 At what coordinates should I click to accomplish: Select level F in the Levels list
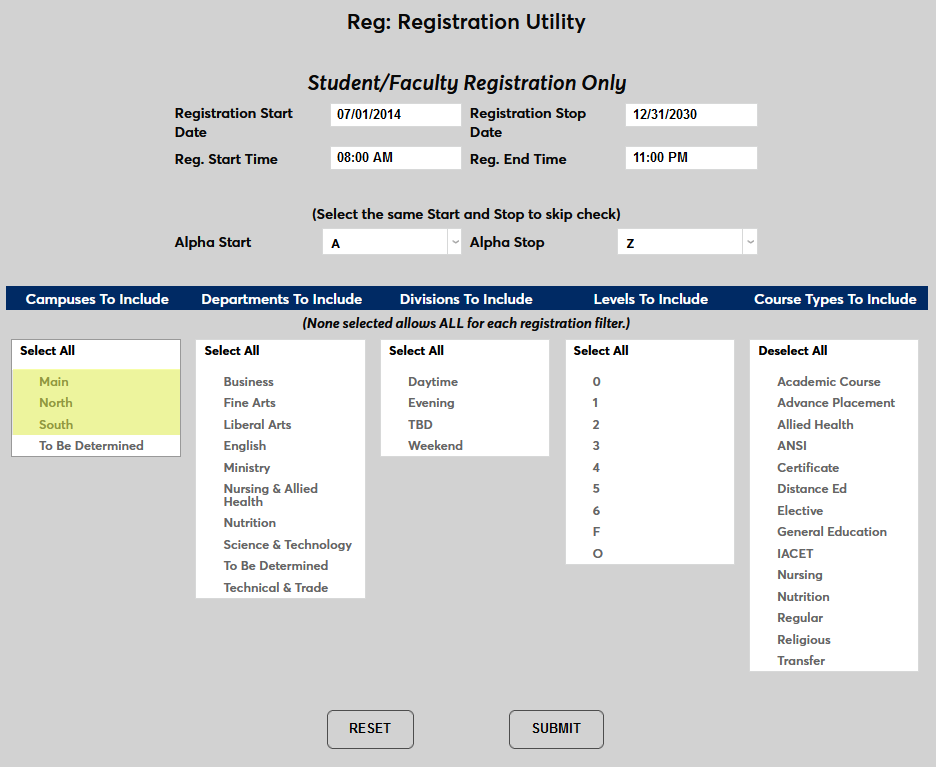(596, 531)
